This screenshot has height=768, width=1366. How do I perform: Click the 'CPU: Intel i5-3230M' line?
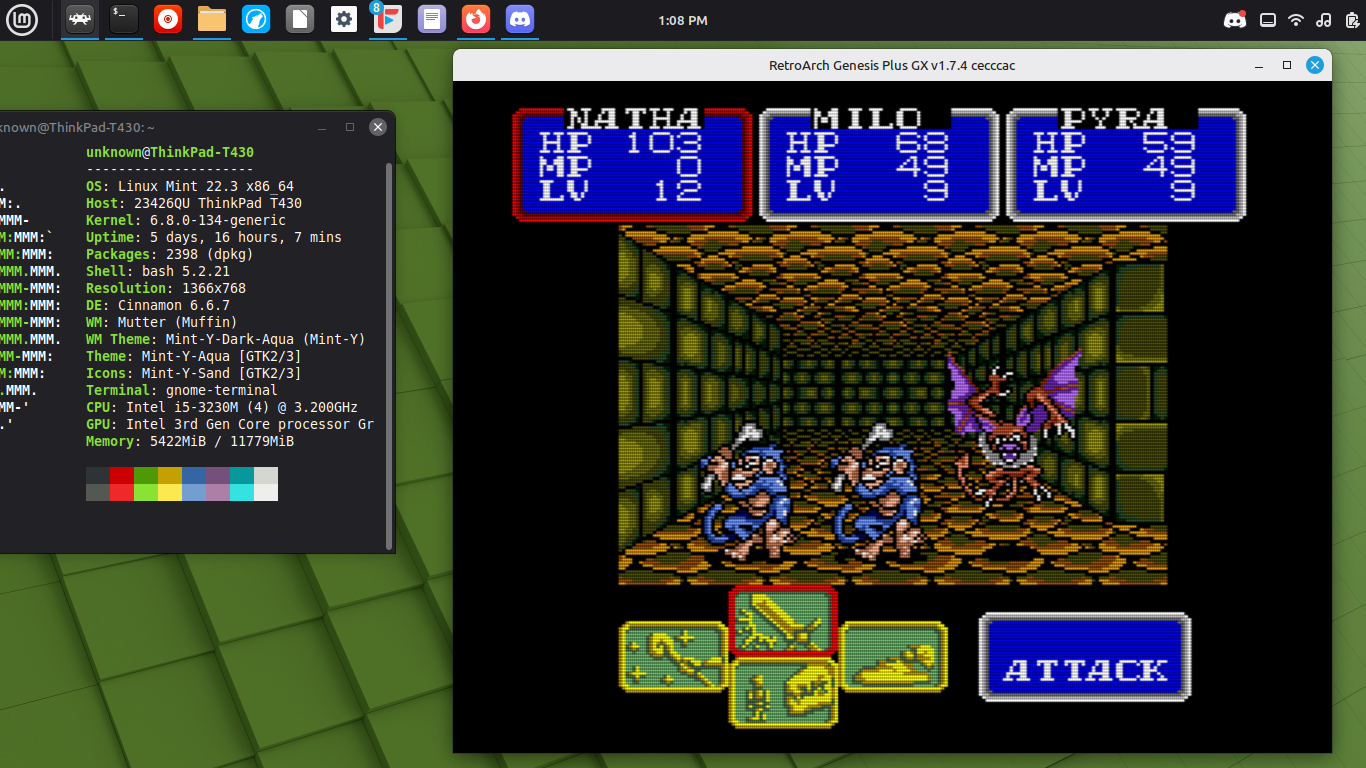(222, 407)
